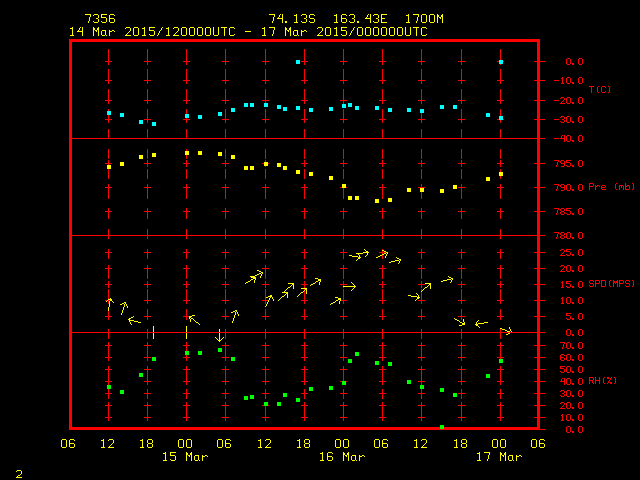Click the end time 17 Mar 2015/000000UTC
640x480 pixels.
click(345, 31)
